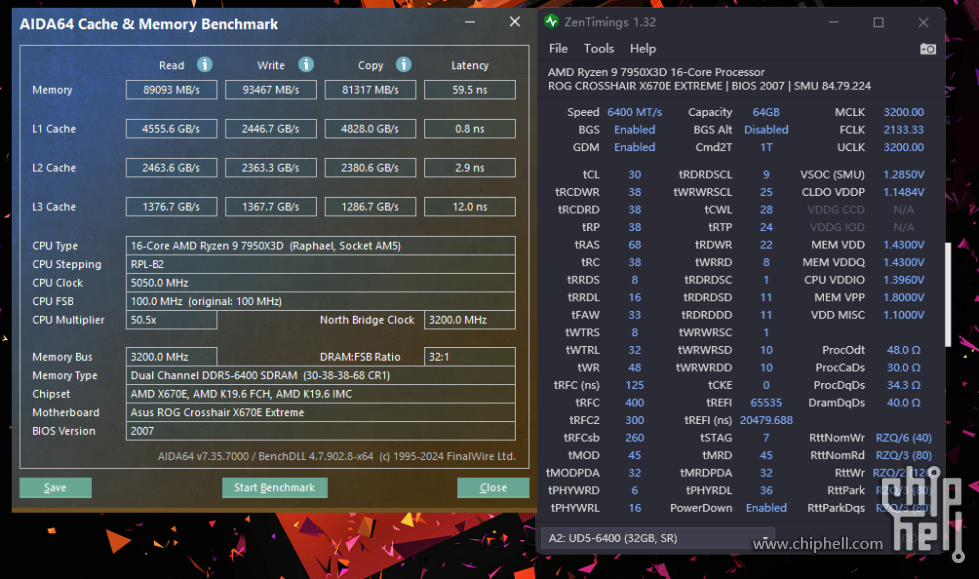Screen dimensions: 979x579
Task: Click the tRFC value 400
Action: point(634,403)
